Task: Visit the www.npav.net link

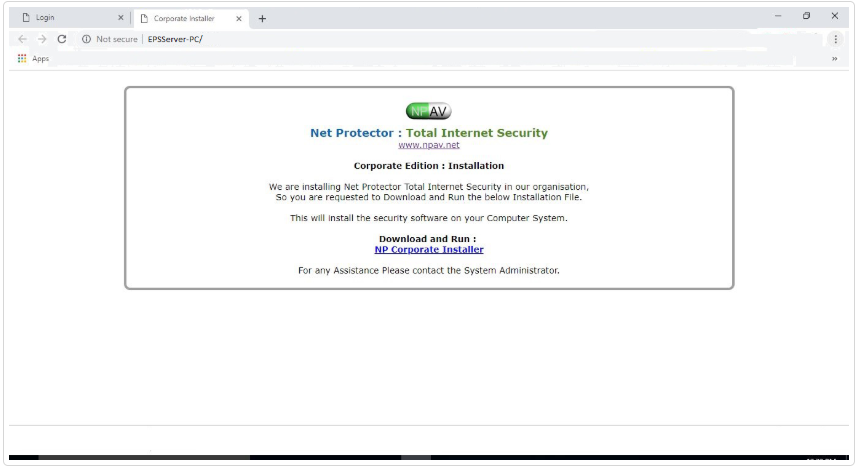Action: pos(428,145)
